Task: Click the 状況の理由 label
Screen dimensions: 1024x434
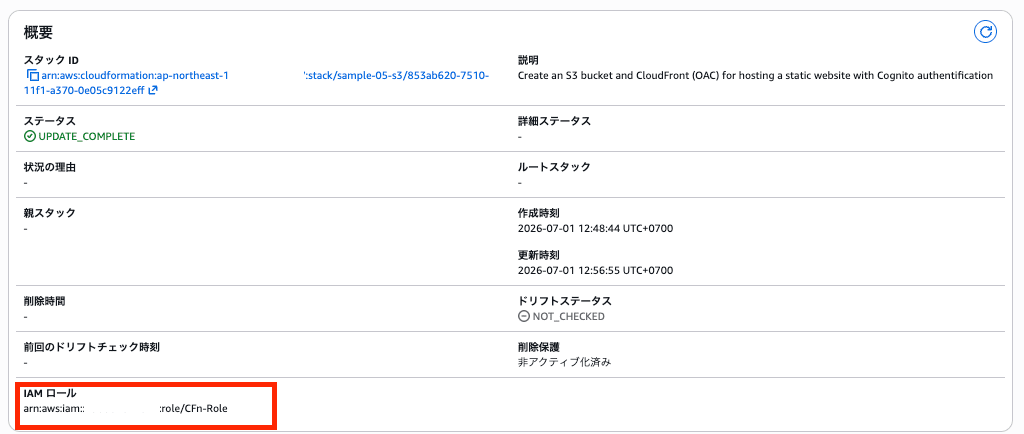Action: coord(50,167)
